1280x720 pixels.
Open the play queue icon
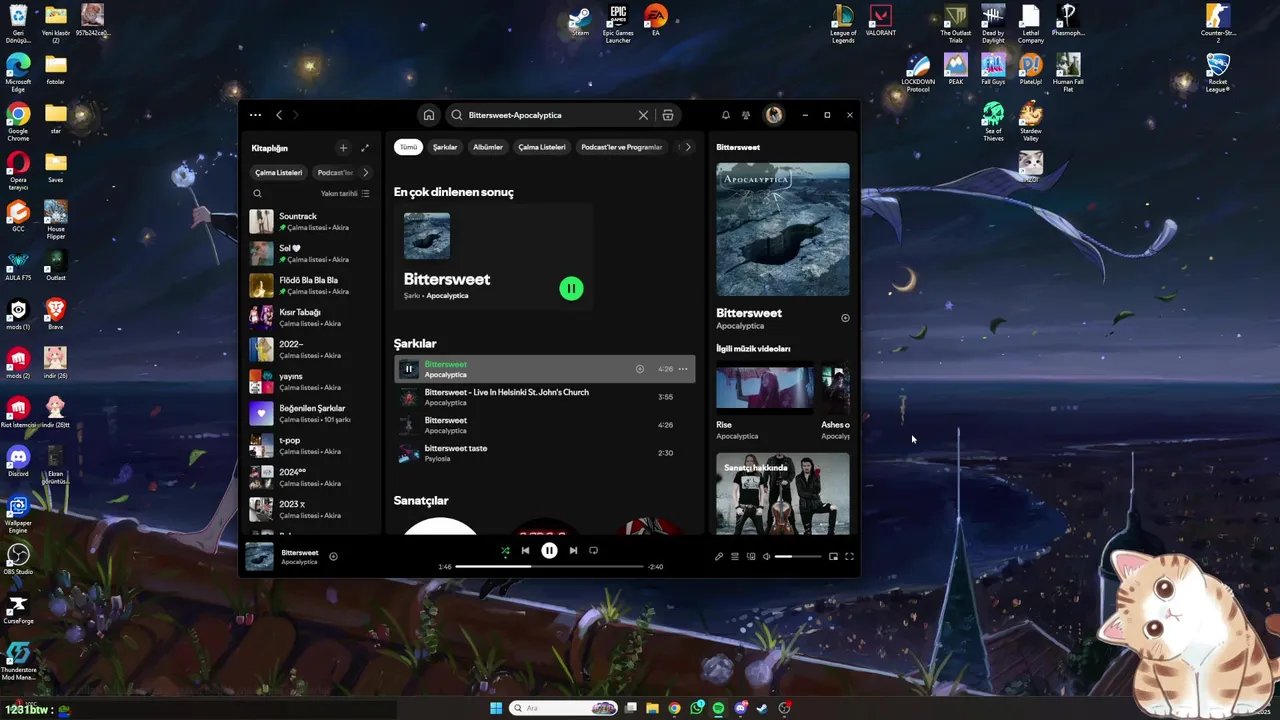(735, 556)
